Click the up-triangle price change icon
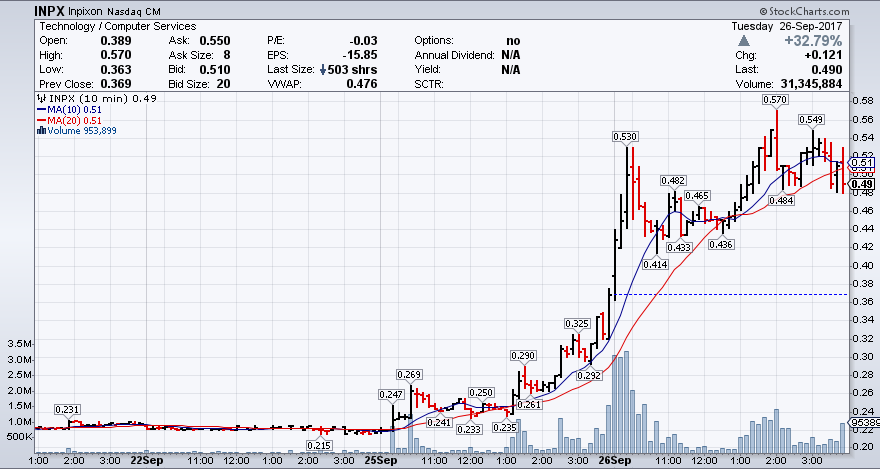 click(x=742, y=41)
